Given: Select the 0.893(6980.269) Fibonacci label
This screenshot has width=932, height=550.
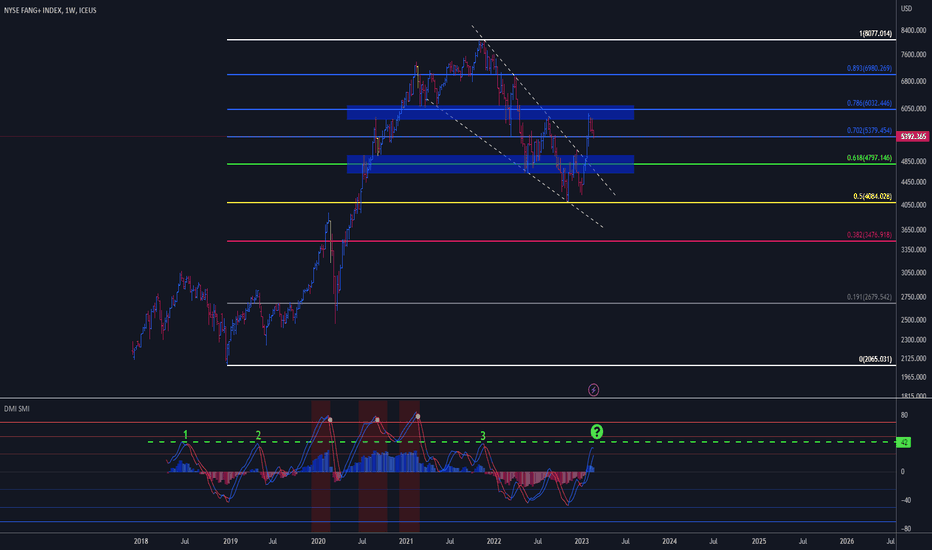Looking at the screenshot, I should 870,68.
